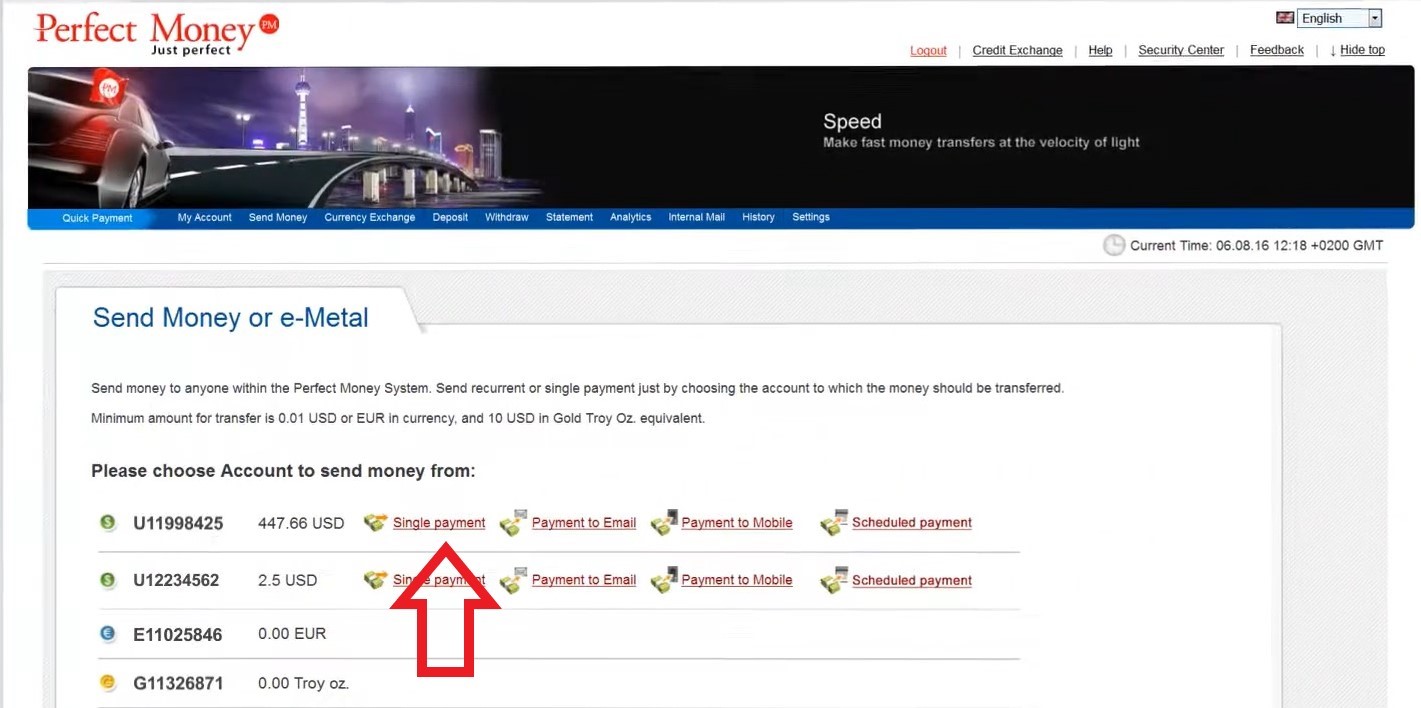Click account number G11326871

178,684
